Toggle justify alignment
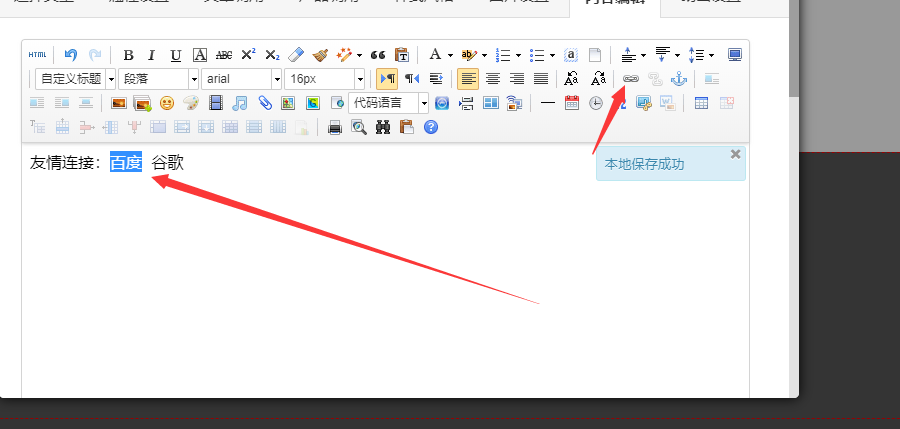The width and height of the screenshot is (900, 429). pos(541,79)
